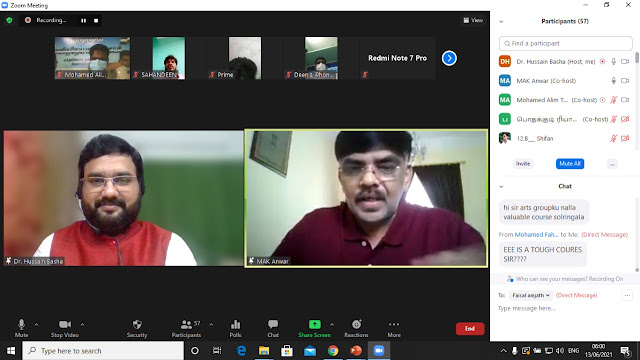The height and width of the screenshot is (360, 640).
Task: Select the SAHANDEEN video thumbnail
Action: coord(169,58)
